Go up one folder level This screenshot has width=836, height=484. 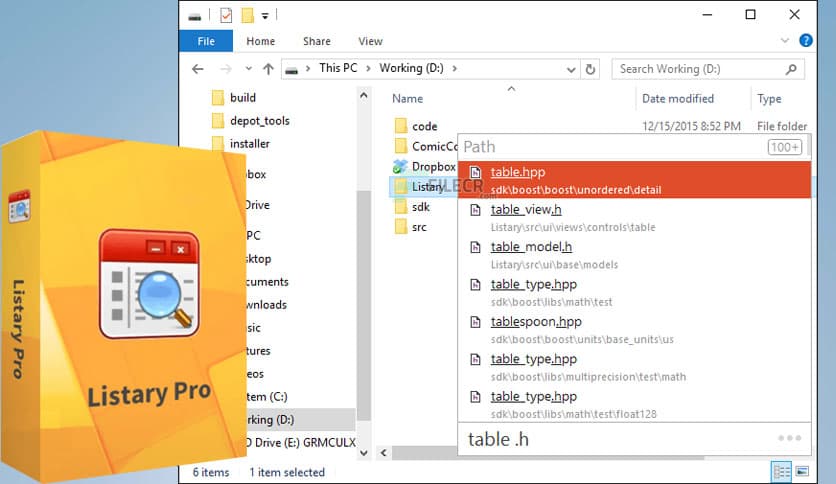coord(268,69)
